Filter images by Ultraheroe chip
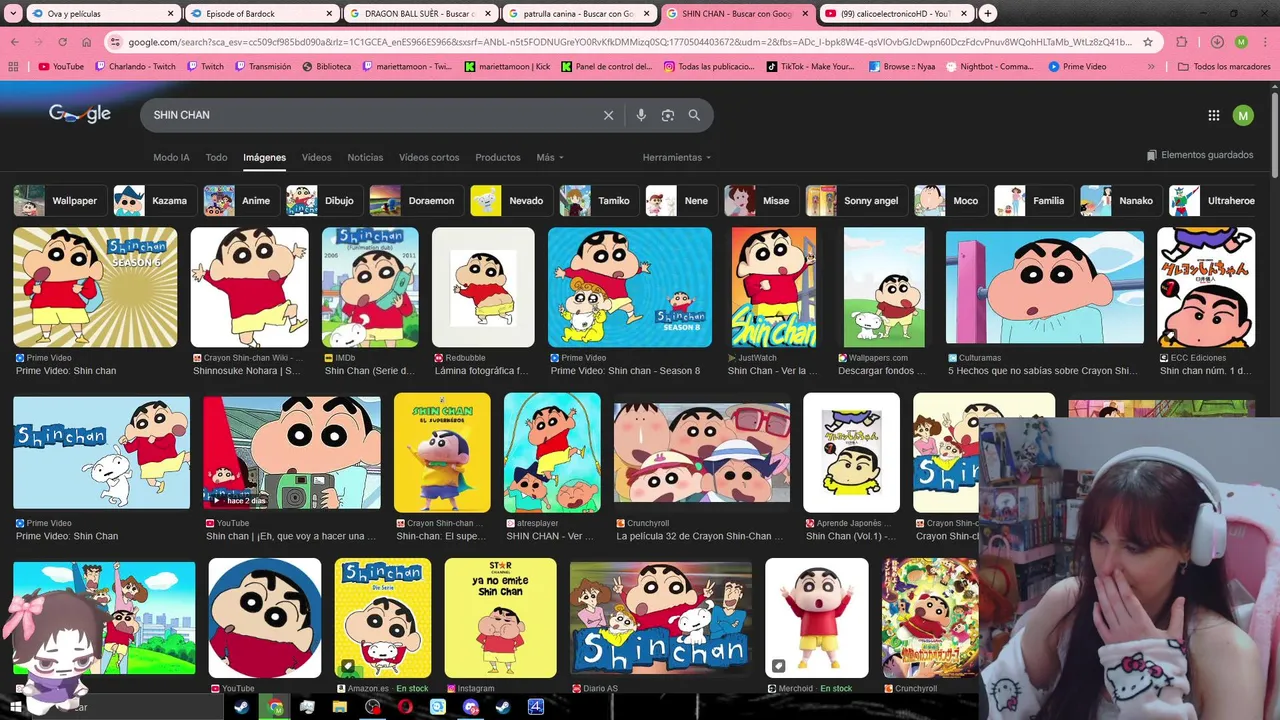 coord(1213,200)
